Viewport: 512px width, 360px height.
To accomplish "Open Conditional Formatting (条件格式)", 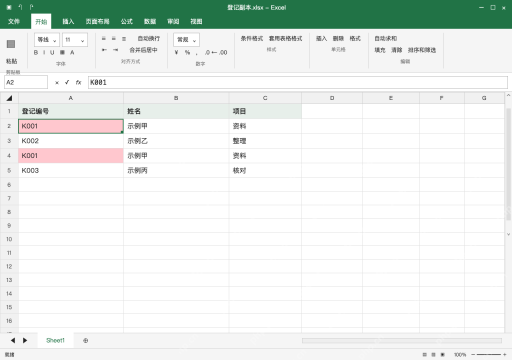I will pyautogui.click(x=252, y=39).
